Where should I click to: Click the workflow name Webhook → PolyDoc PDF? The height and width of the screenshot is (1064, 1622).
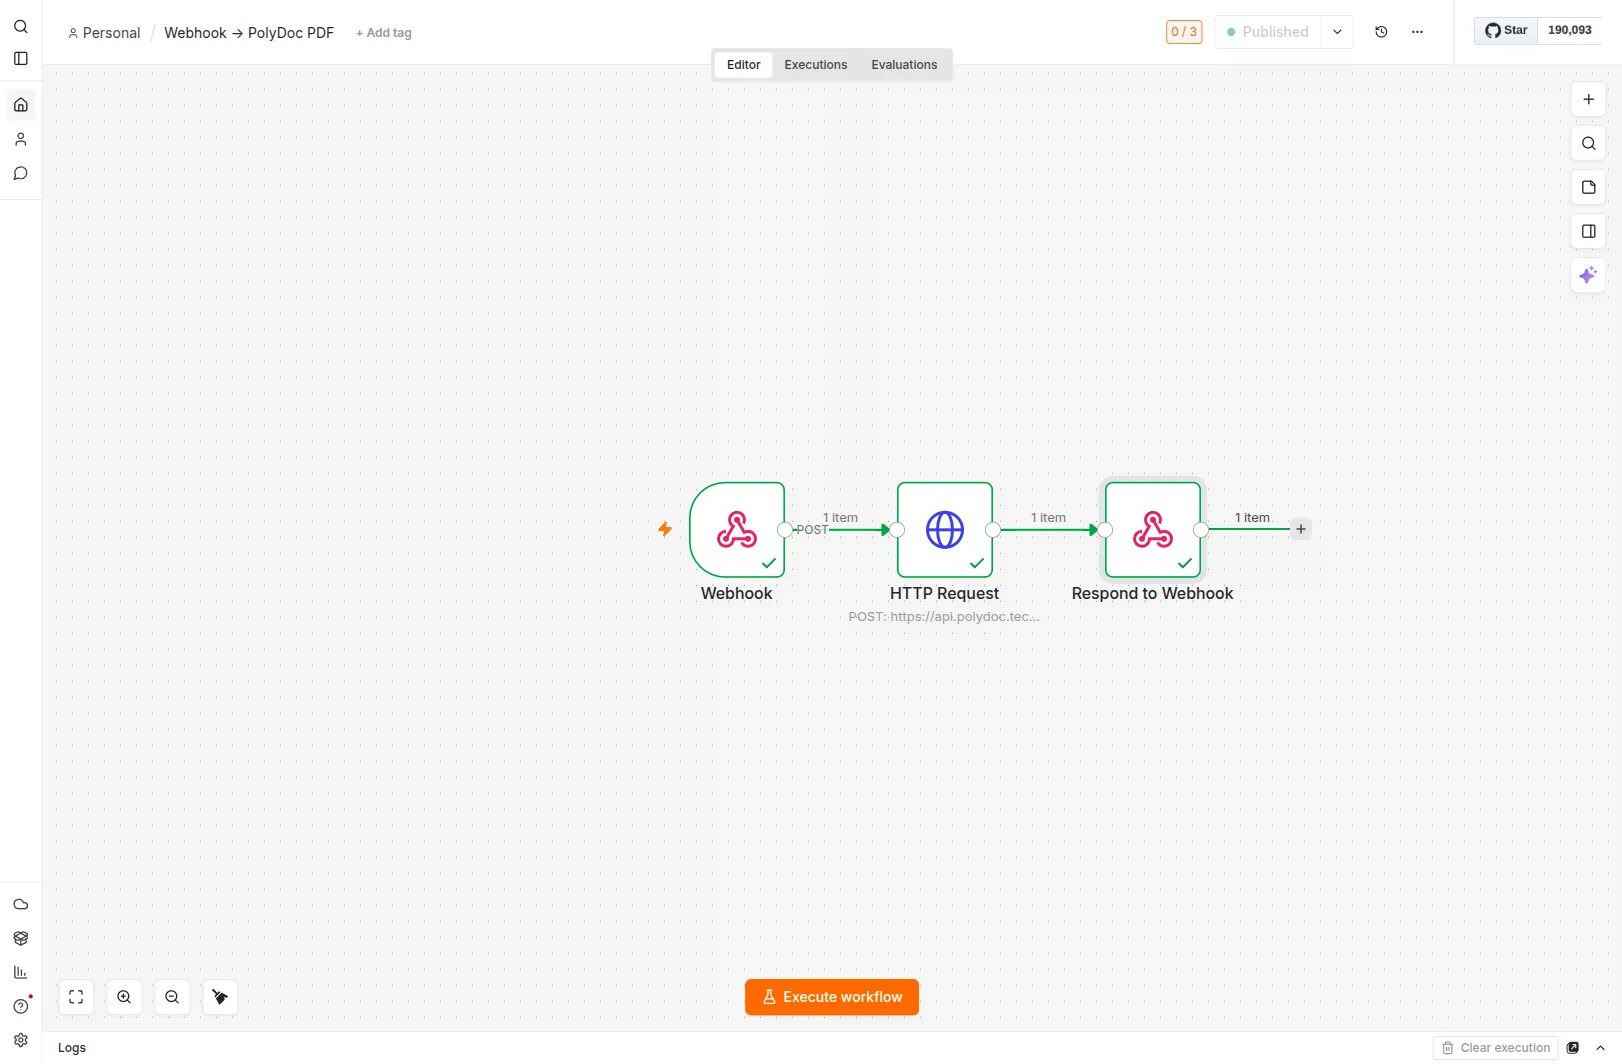(249, 33)
